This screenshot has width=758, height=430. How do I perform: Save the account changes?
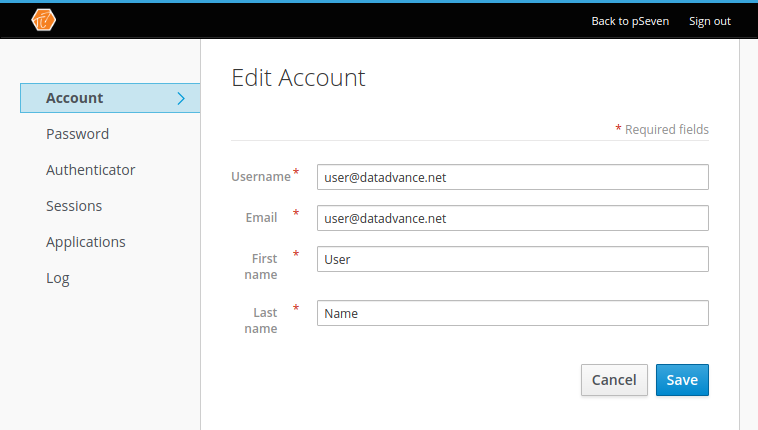coord(682,380)
